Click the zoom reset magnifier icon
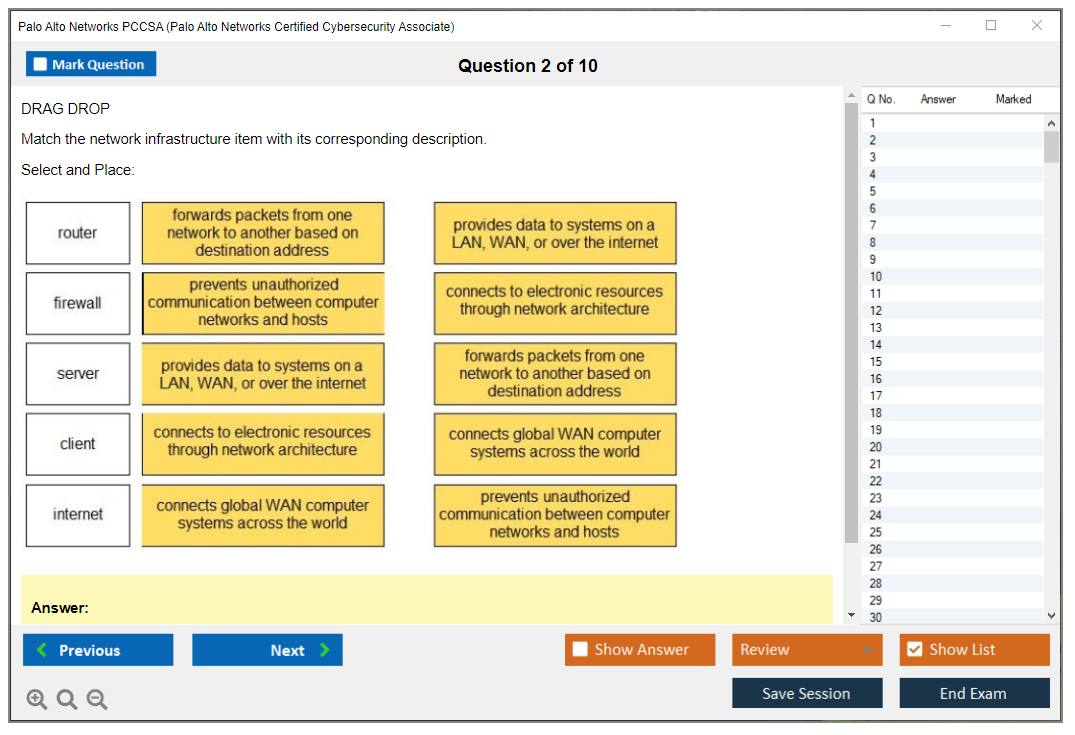Image resolution: width=1075 pixels, height=735 pixels. (67, 700)
